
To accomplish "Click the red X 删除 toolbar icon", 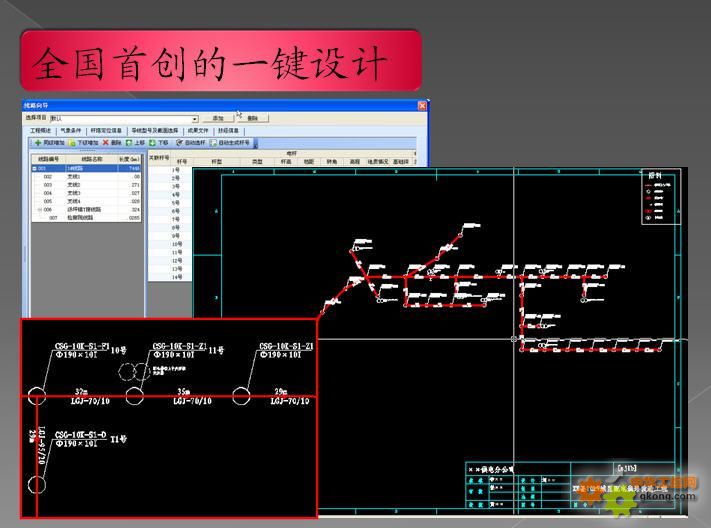I will 106,143.
